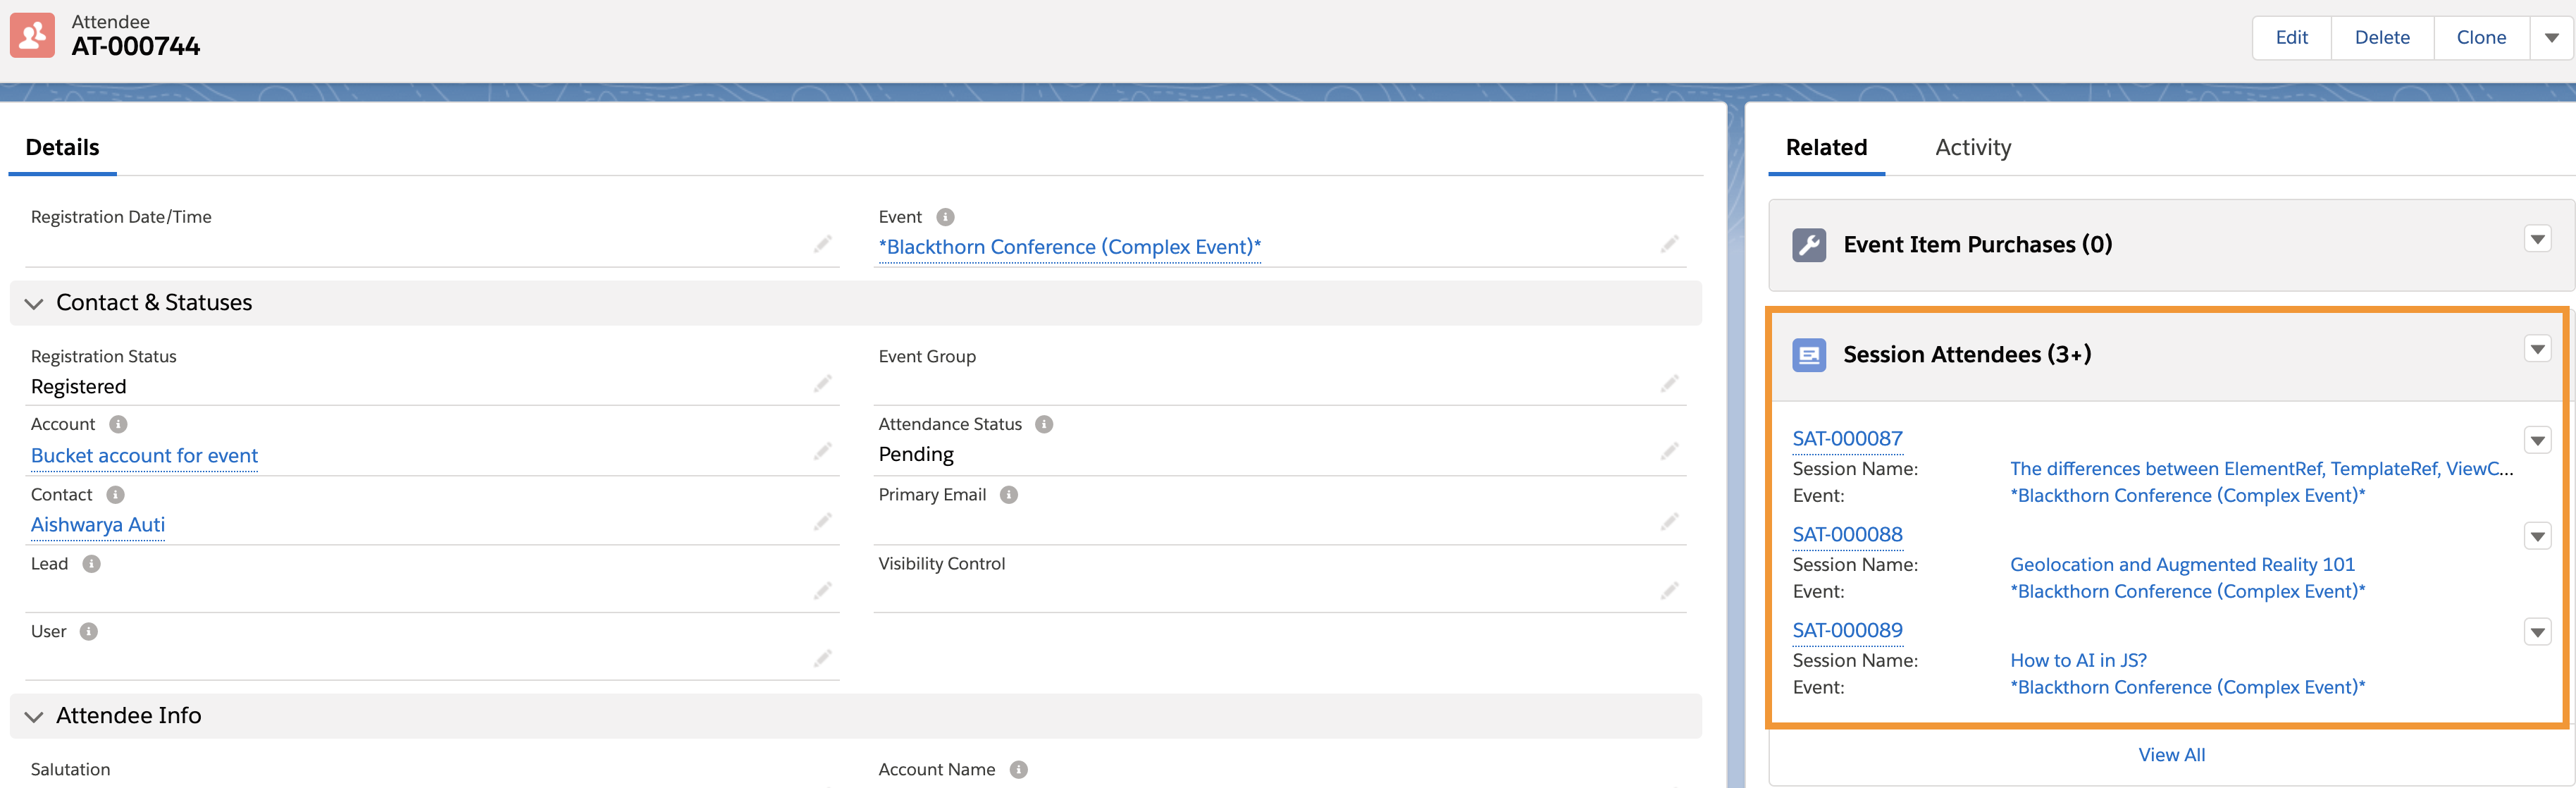The width and height of the screenshot is (2576, 788).
Task: Edit the Event field via pencil icon
Action: pyautogui.click(x=1669, y=244)
